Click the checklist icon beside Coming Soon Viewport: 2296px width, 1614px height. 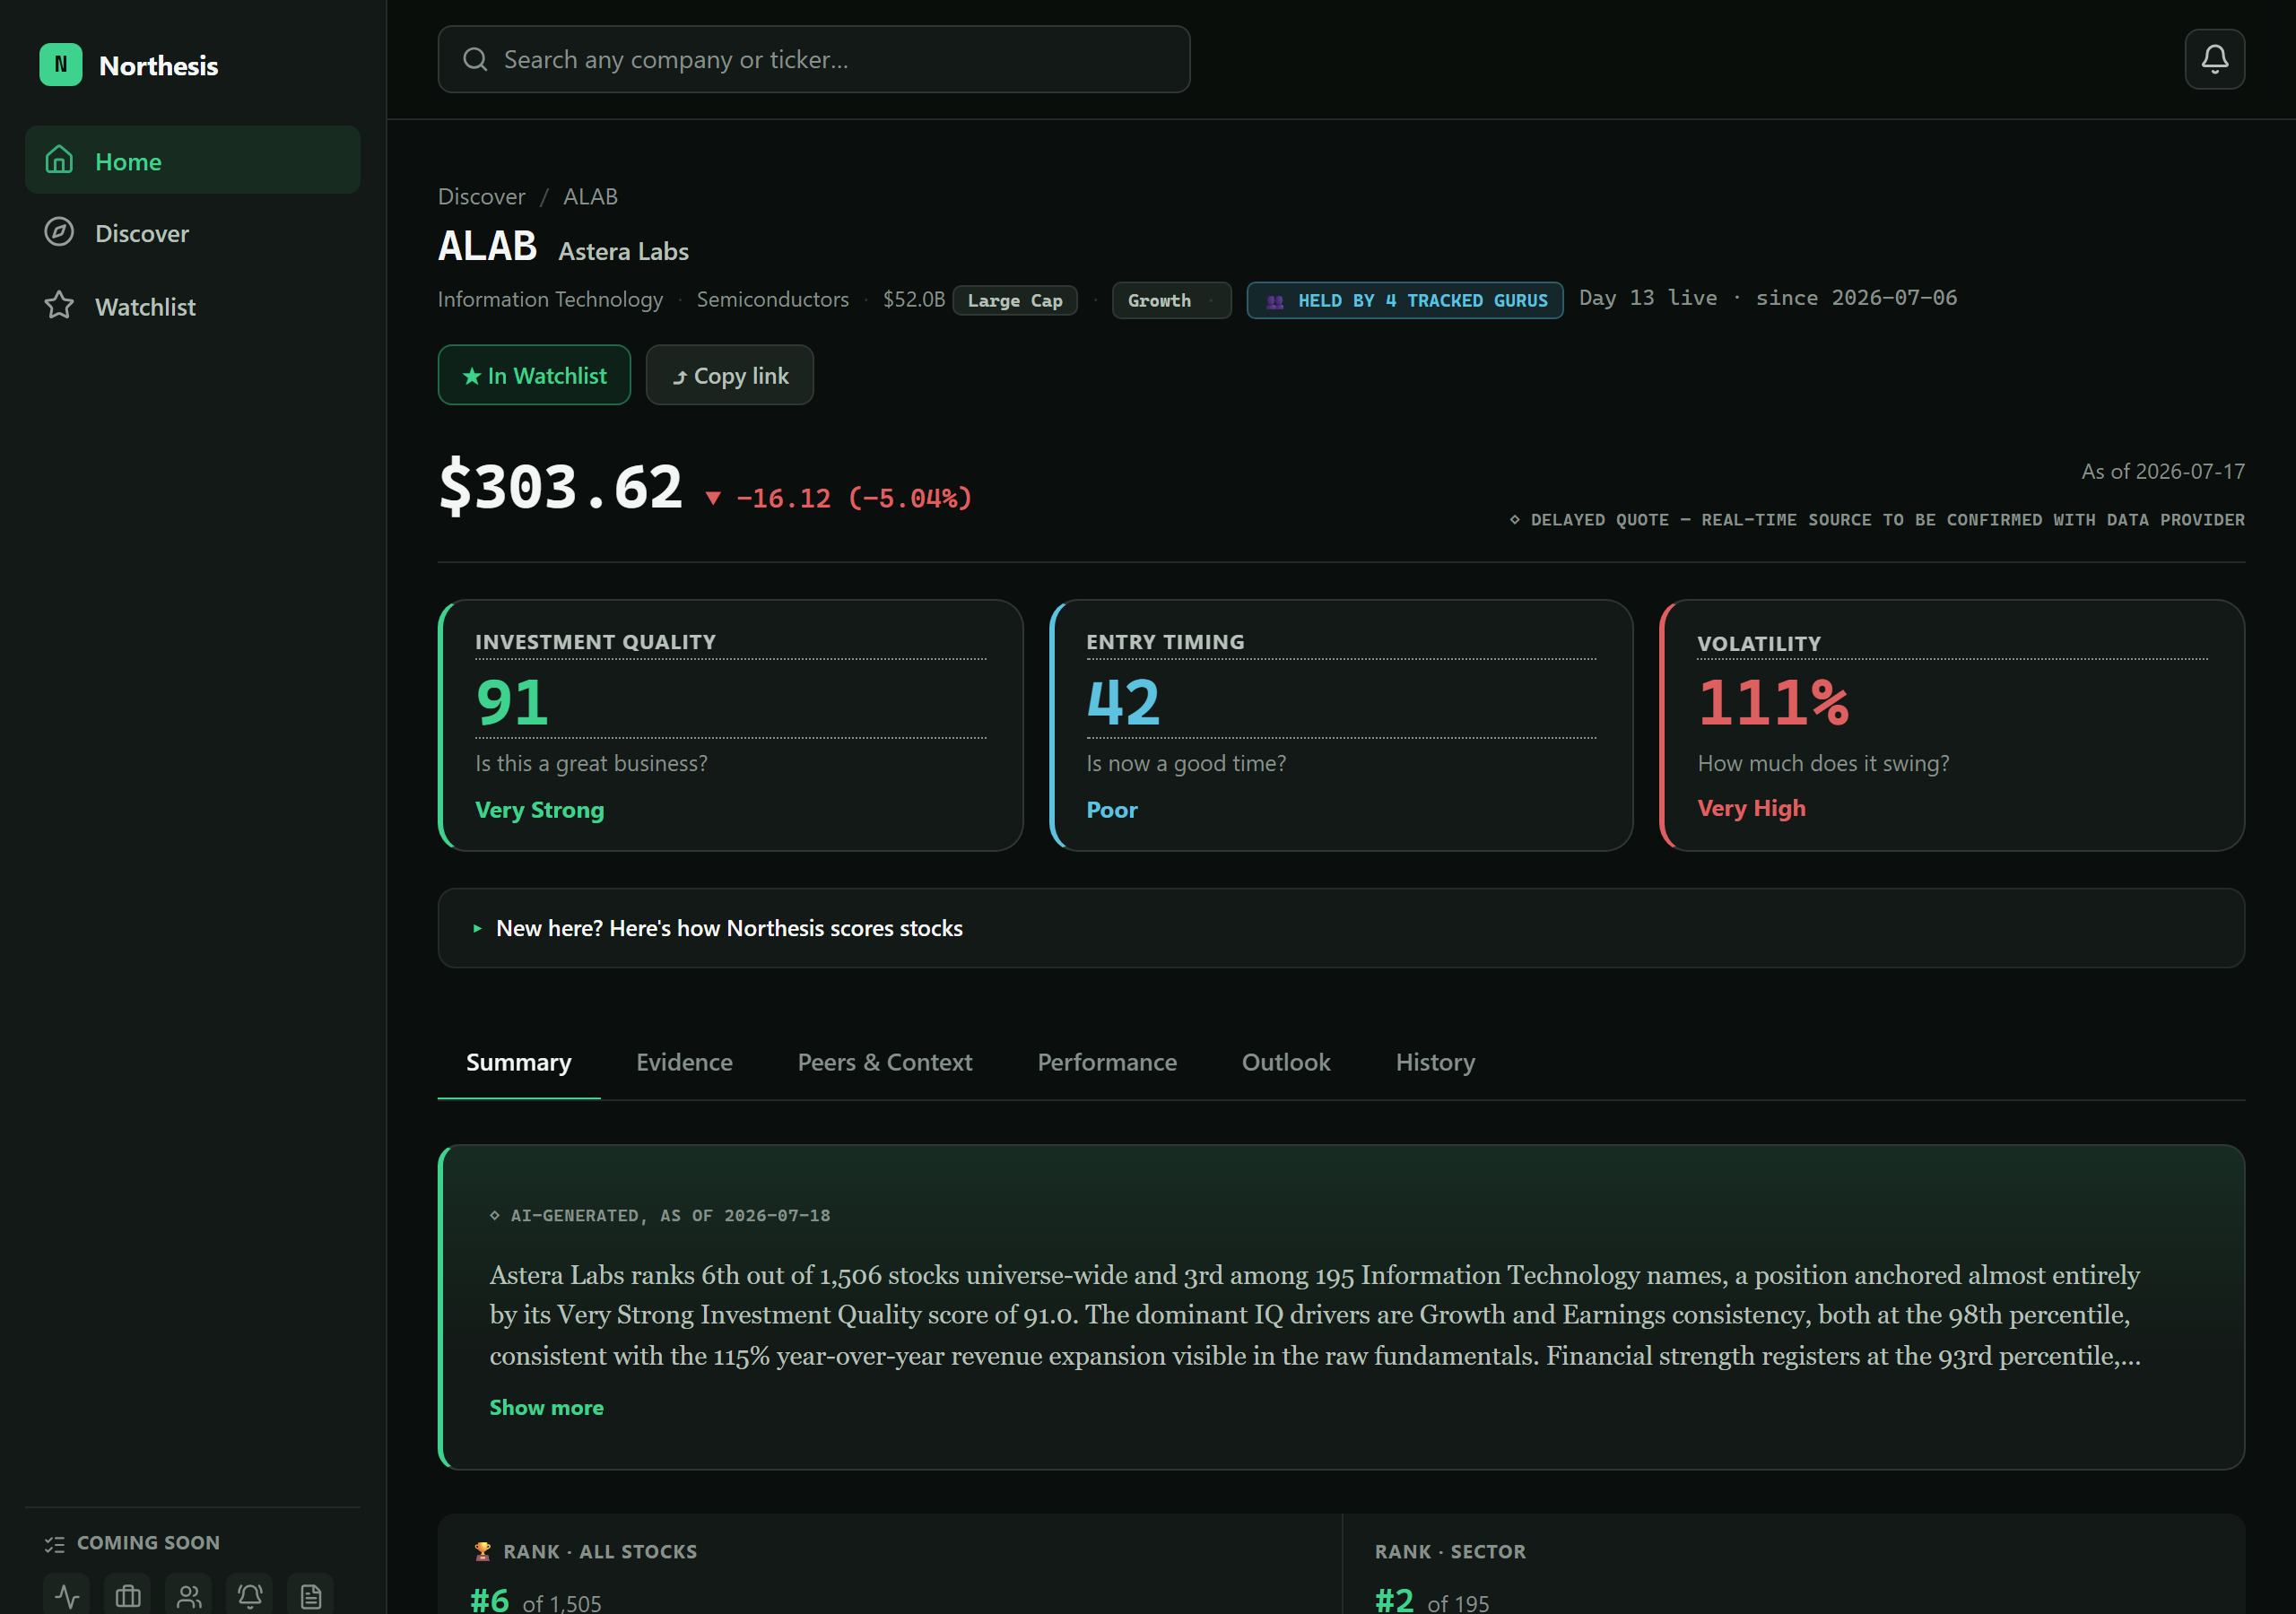(55, 1544)
